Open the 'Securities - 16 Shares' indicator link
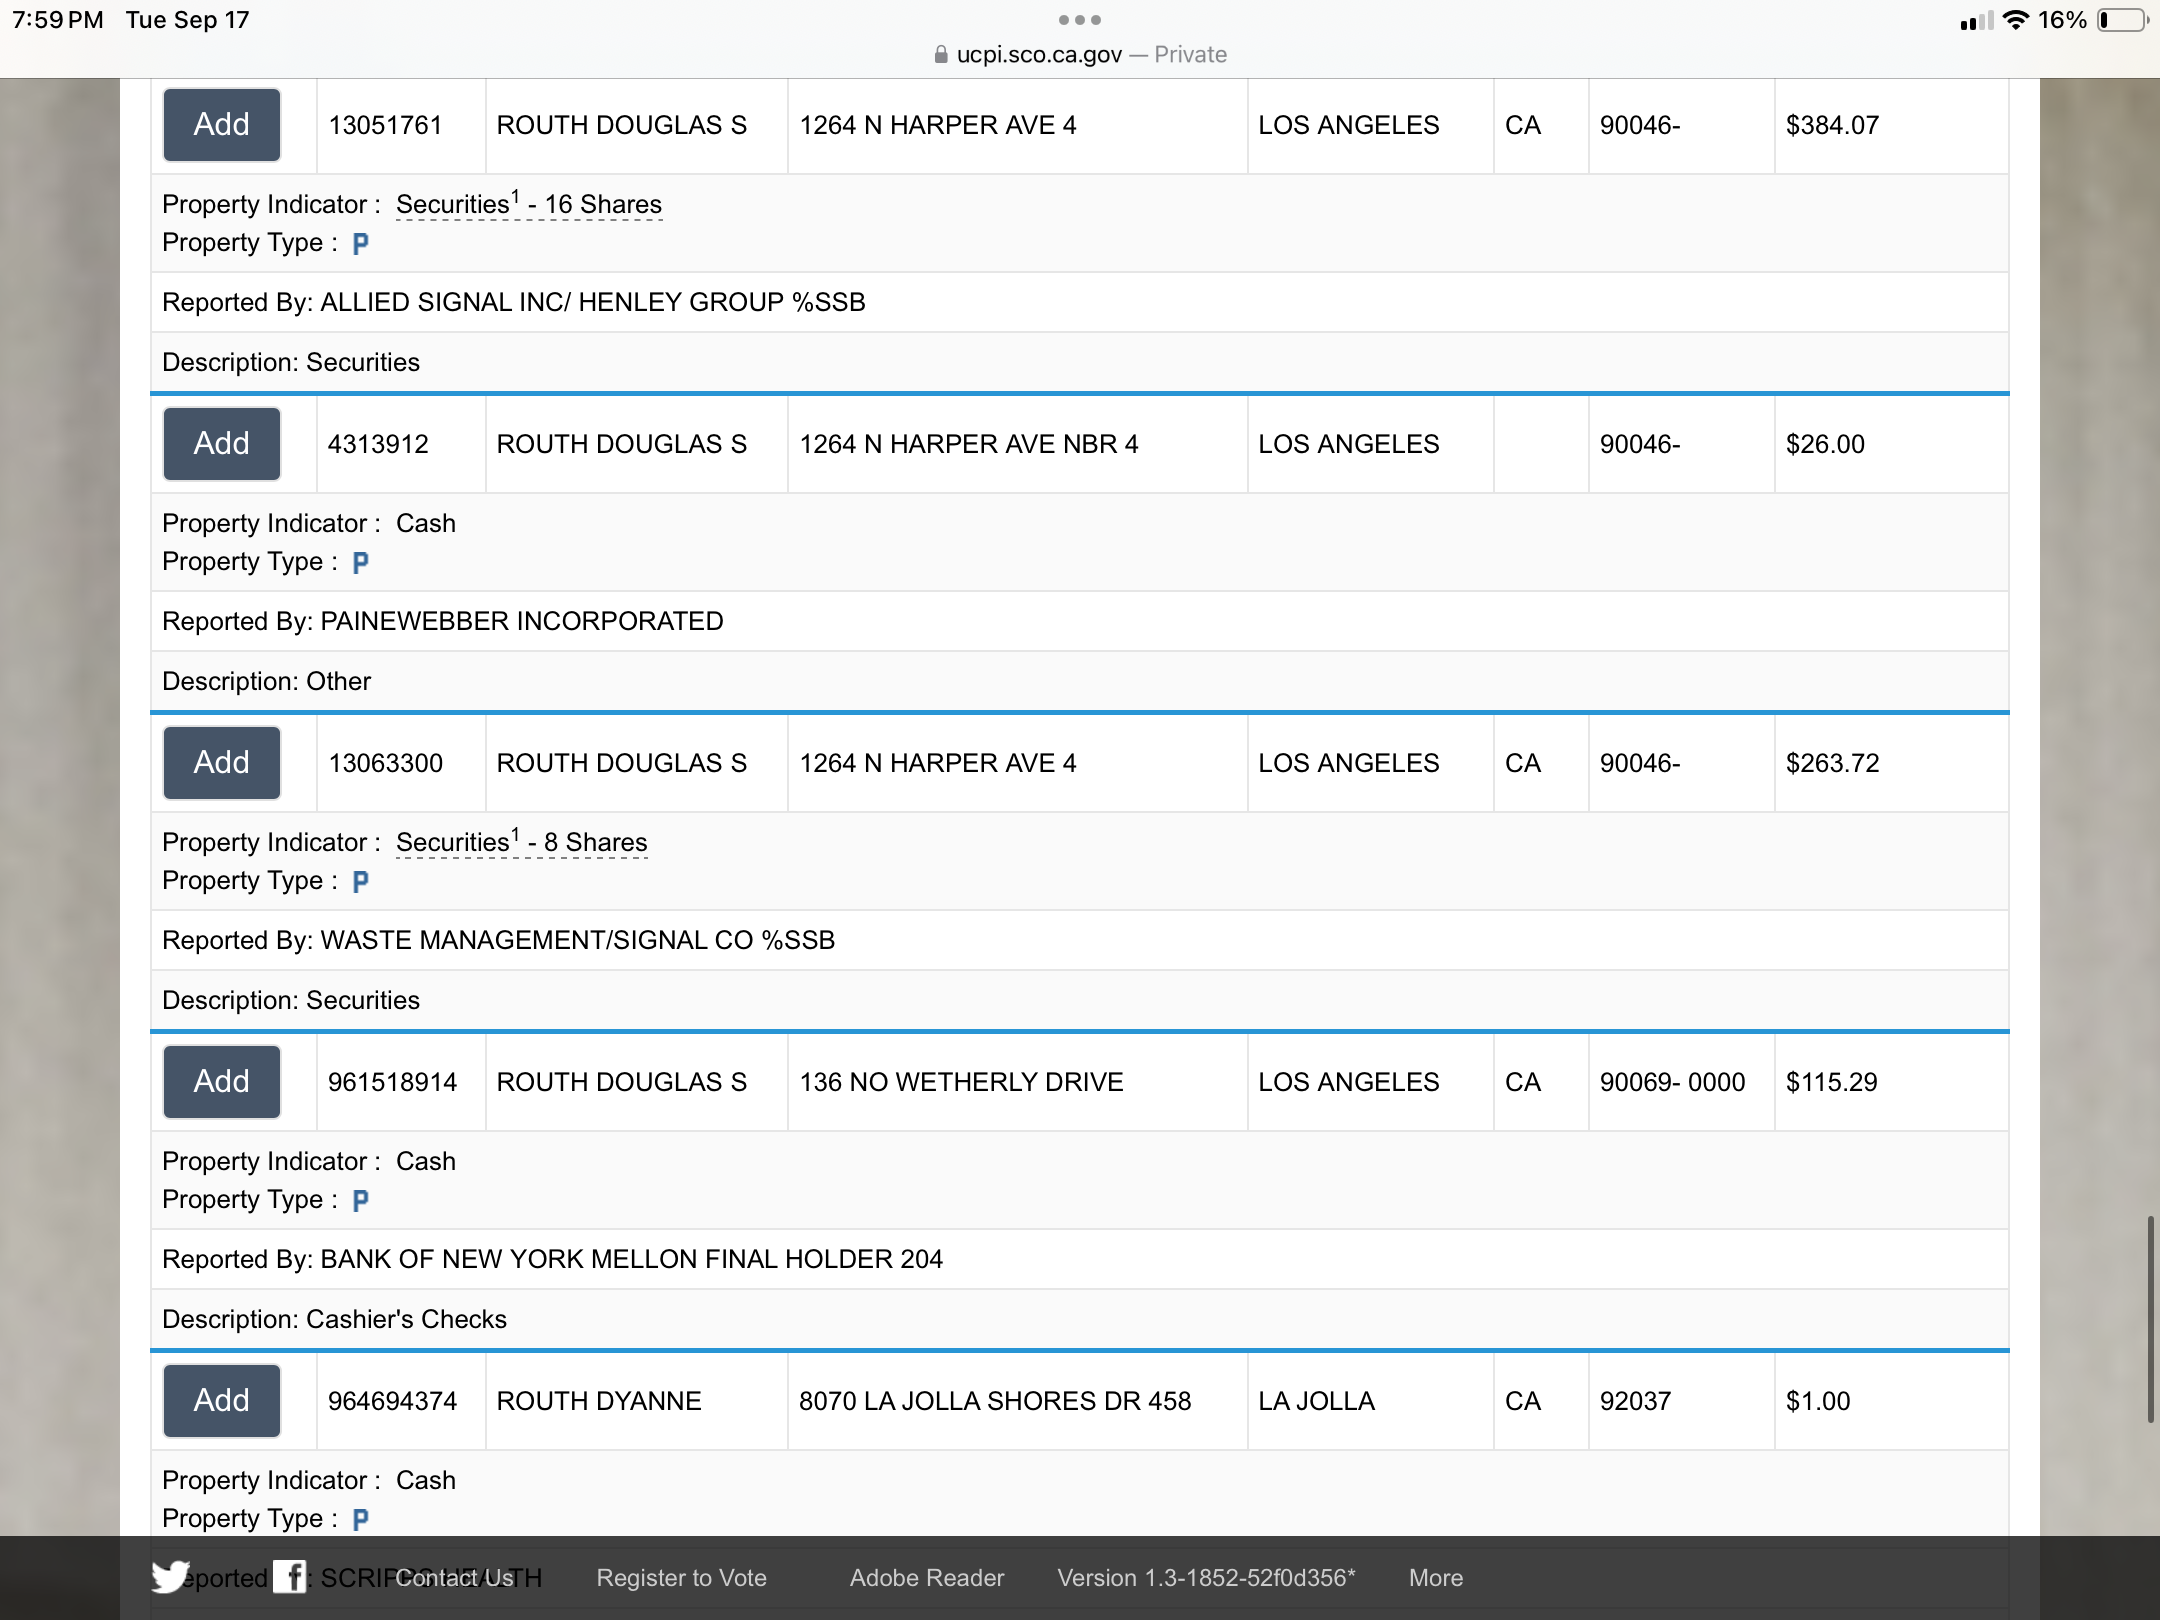 pos(529,204)
